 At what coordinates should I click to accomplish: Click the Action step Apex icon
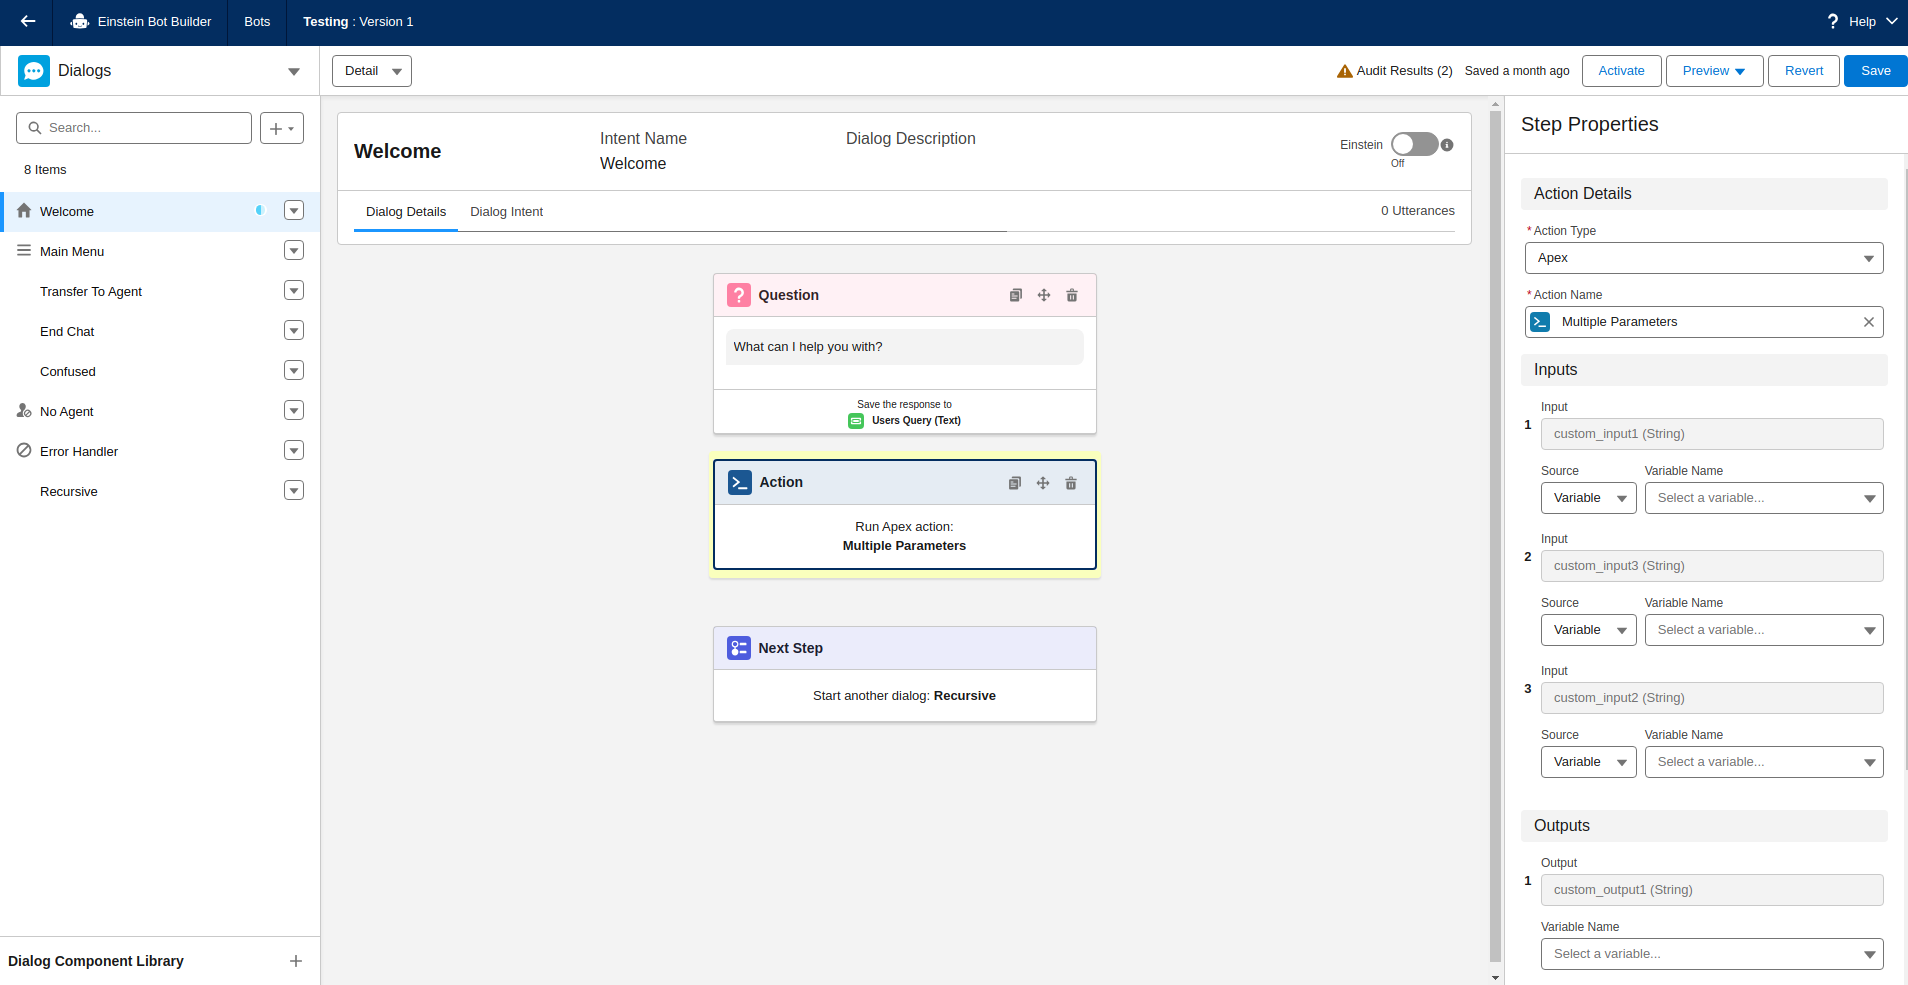pos(740,483)
